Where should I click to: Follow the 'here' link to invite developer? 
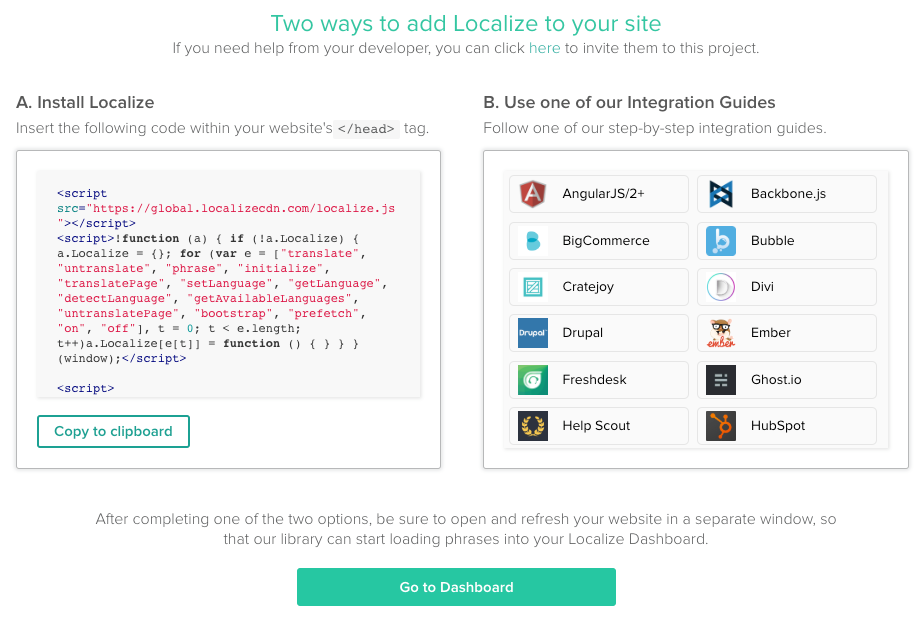[544, 48]
